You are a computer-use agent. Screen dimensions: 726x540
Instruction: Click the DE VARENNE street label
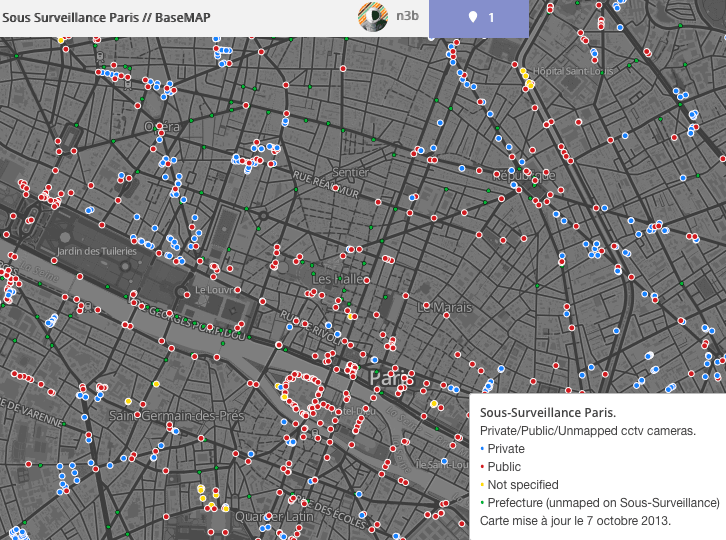pos(32,412)
